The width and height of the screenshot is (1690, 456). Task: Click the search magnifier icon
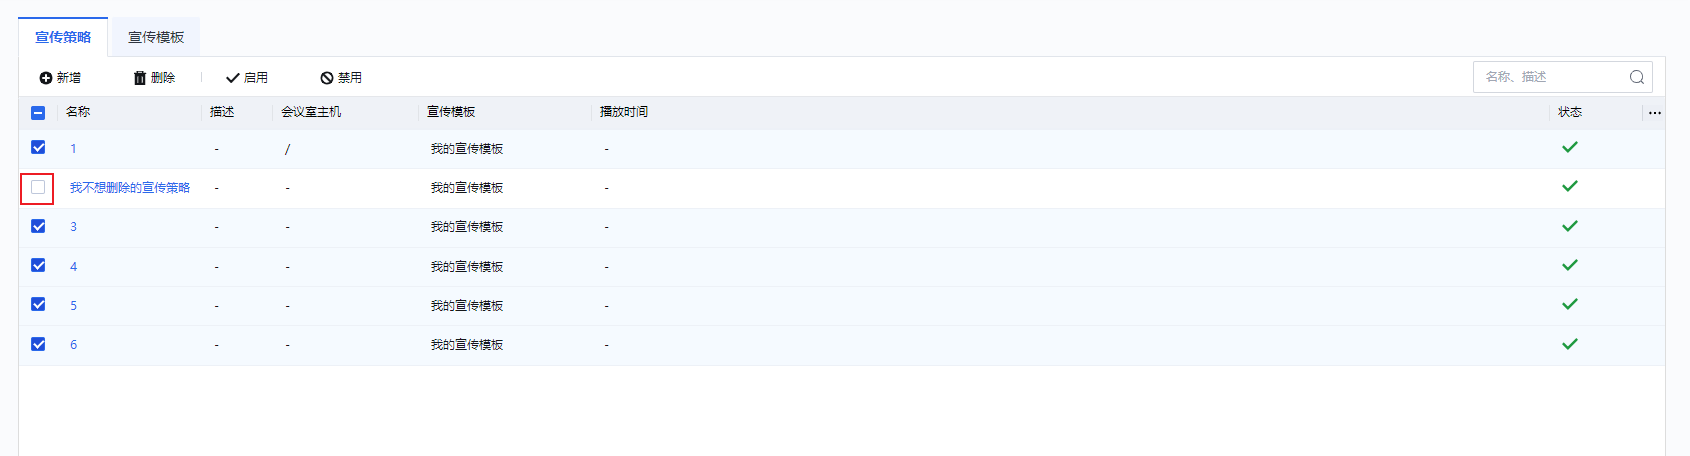coord(1637,77)
